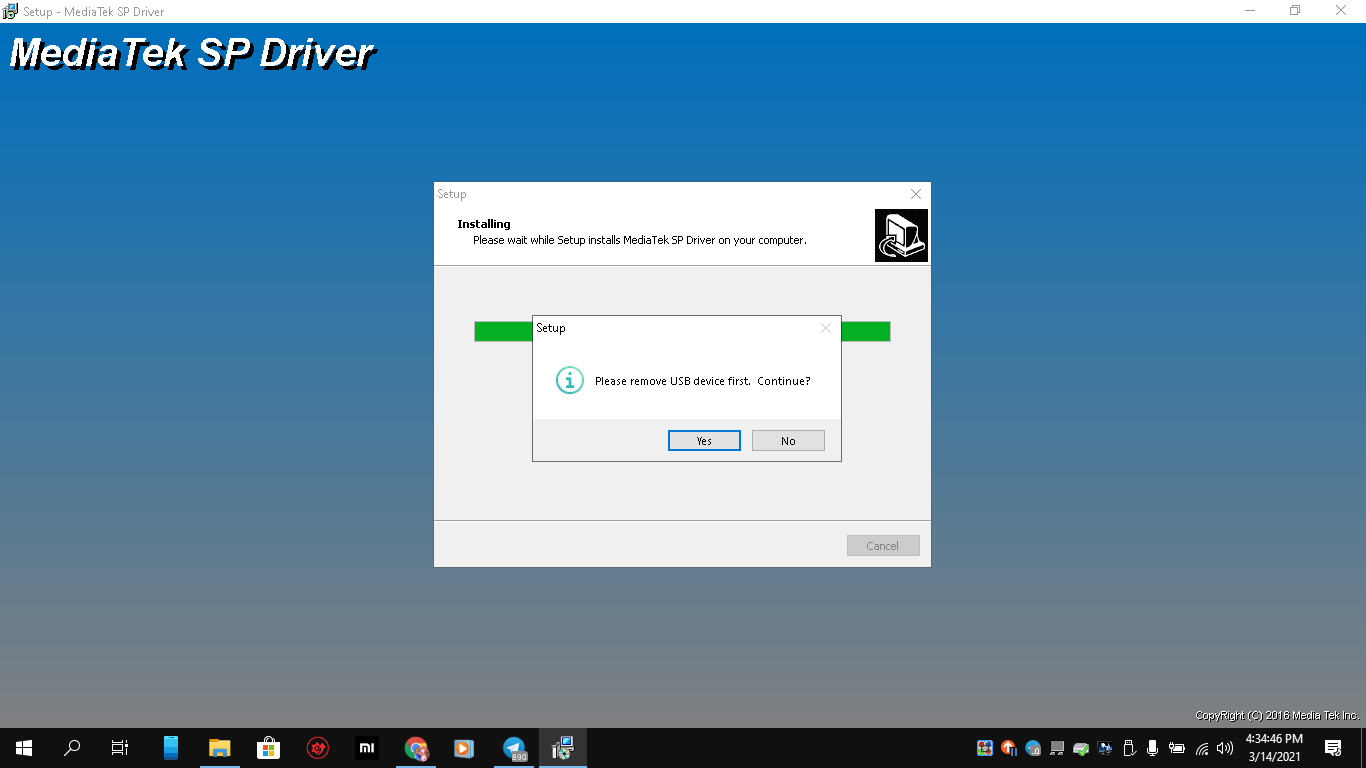Screen dimensions: 1366x768
Task: Click the colorful square tray icon
Action: (985, 748)
